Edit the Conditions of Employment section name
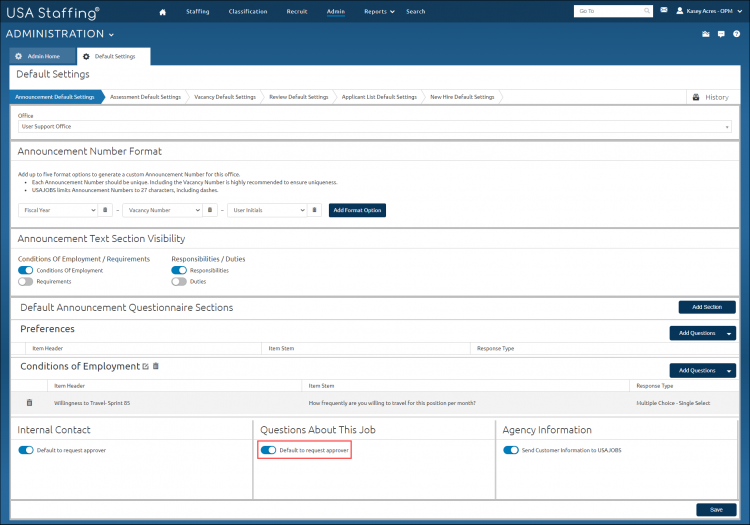Screen dimensions: 750x525 (x=145, y=366)
